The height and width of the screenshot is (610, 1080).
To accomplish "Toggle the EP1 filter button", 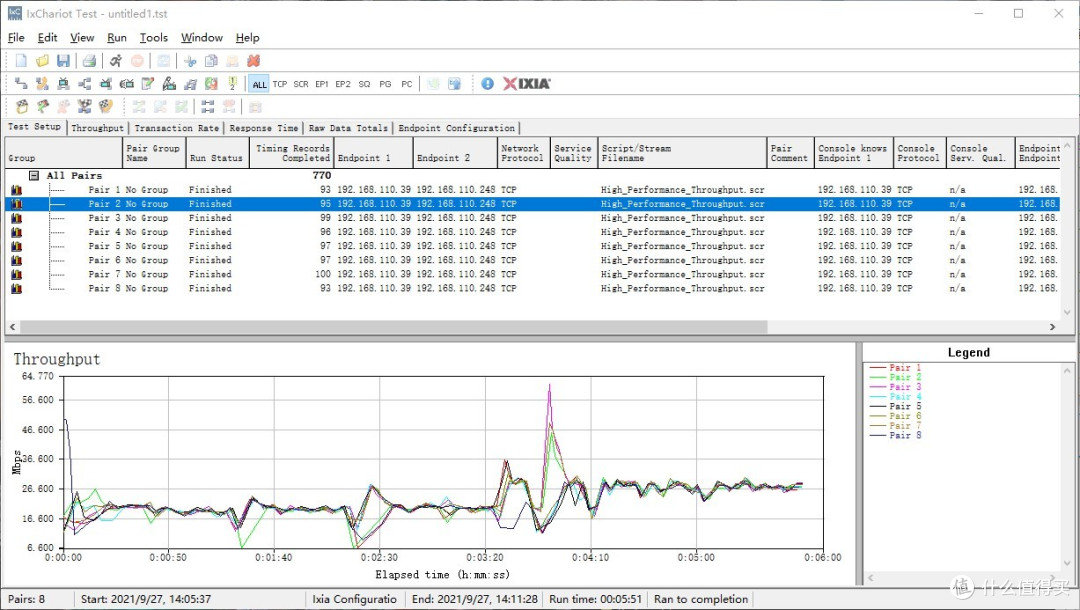I will click(x=322, y=84).
